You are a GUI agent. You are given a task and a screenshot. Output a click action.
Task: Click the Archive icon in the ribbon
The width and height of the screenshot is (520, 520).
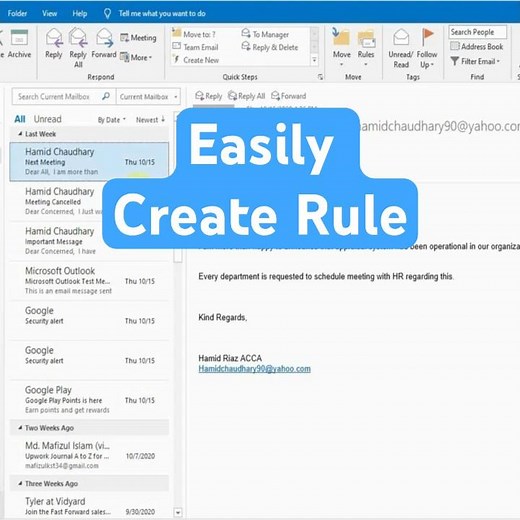[19, 43]
